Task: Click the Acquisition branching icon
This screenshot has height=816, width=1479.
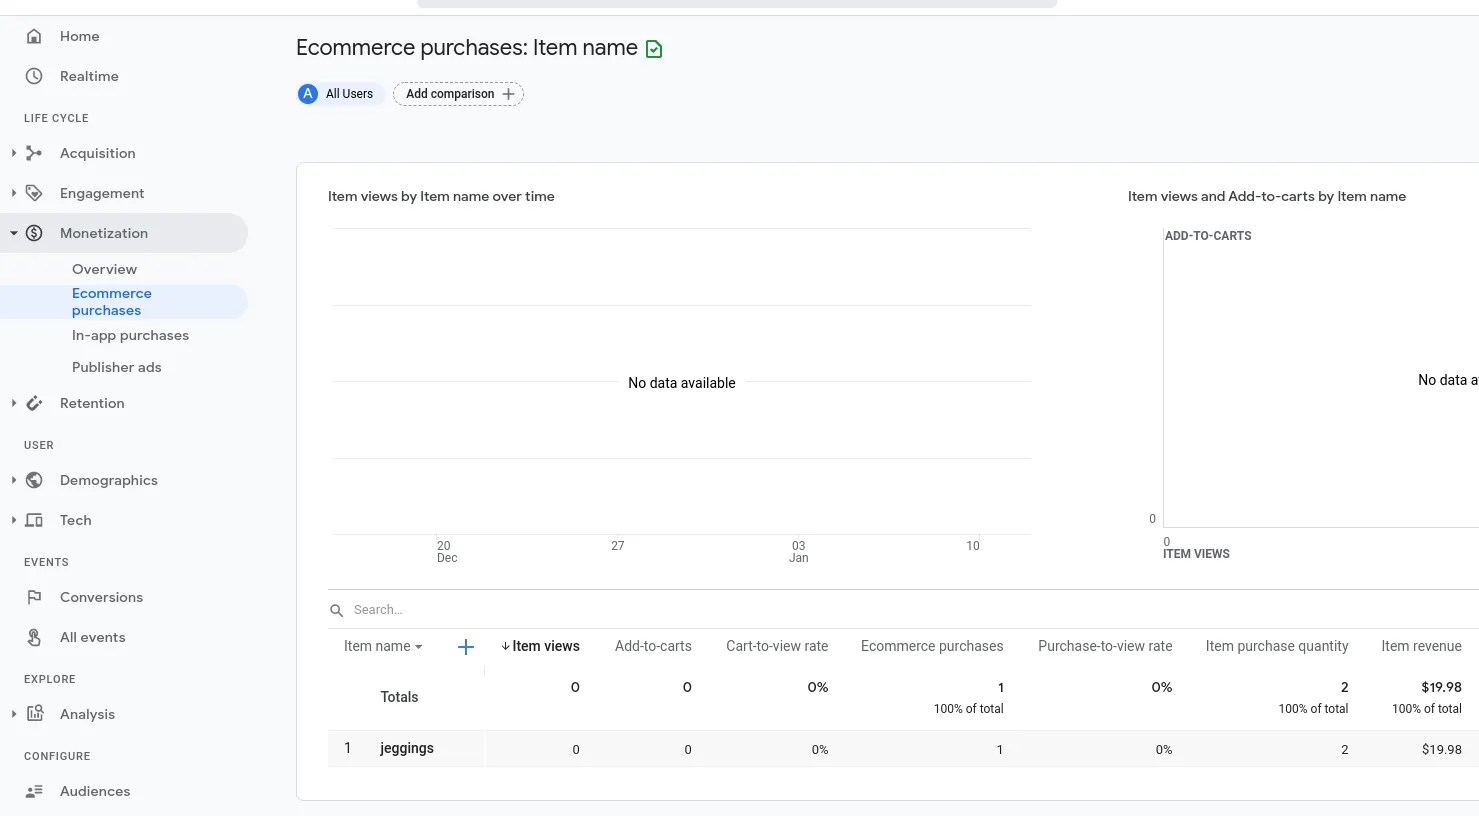Action: coord(34,153)
